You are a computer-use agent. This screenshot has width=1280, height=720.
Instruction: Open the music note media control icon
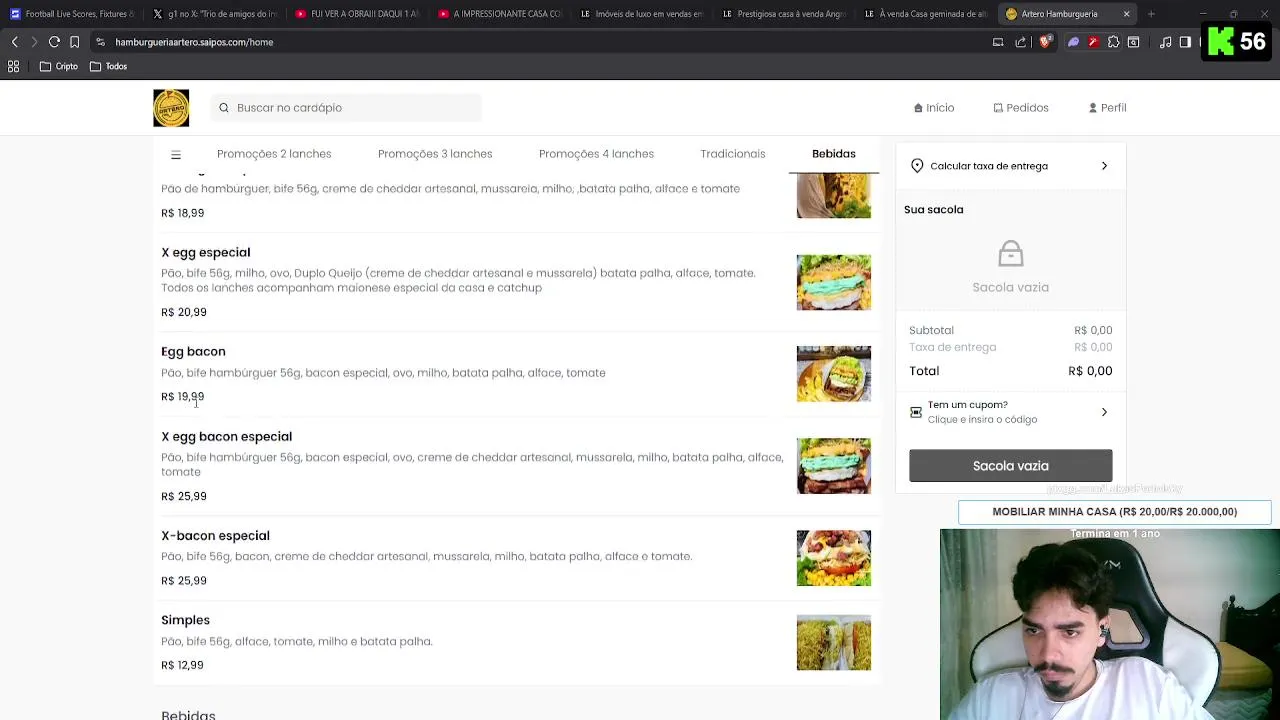click(x=1166, y=42)
